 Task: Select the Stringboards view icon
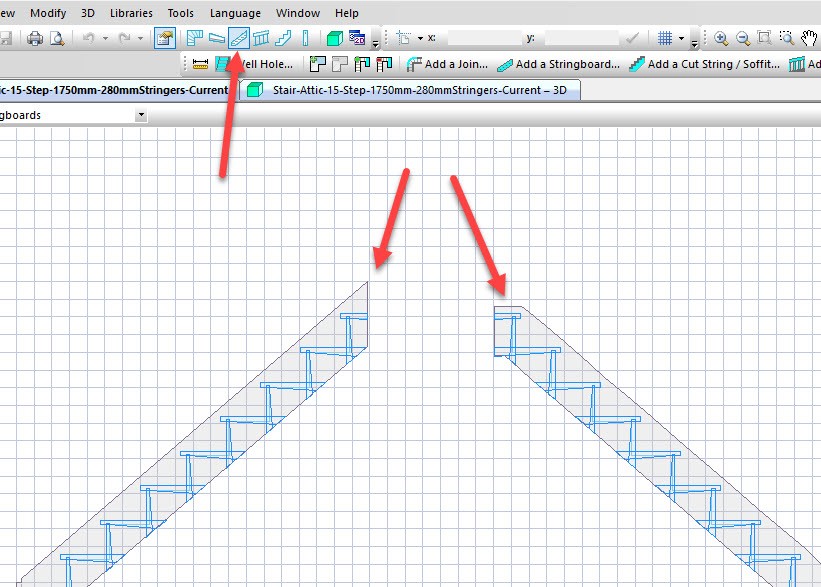tap(239, 38)
